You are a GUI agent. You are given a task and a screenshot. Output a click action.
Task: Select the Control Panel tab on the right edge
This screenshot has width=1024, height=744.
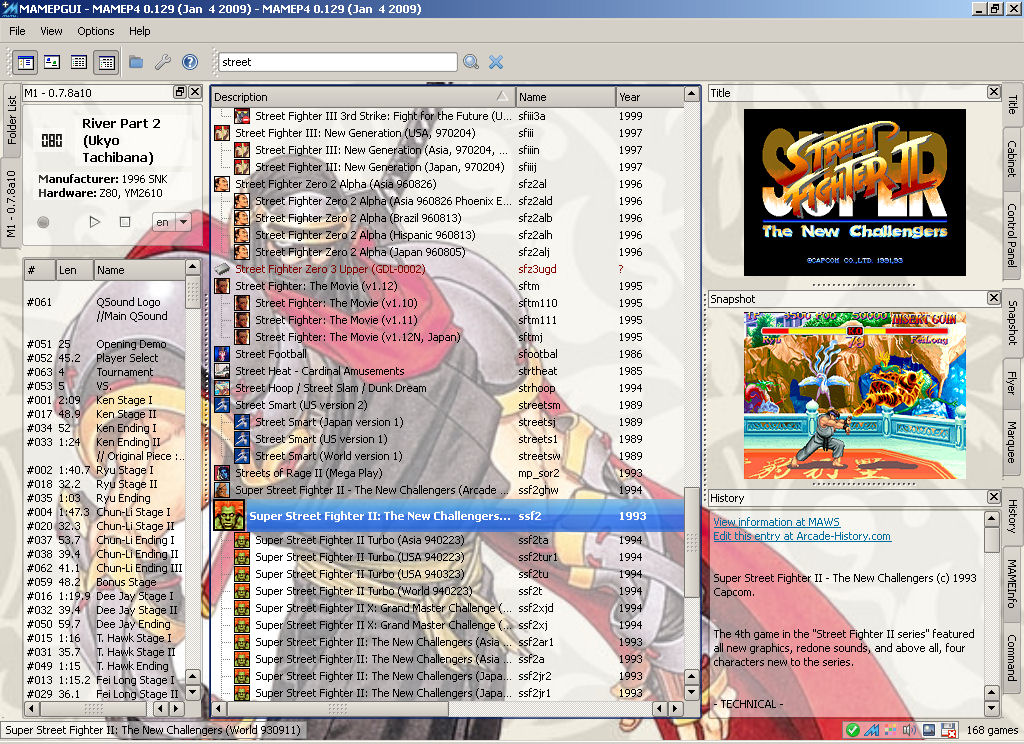(x=1012, y=236)
